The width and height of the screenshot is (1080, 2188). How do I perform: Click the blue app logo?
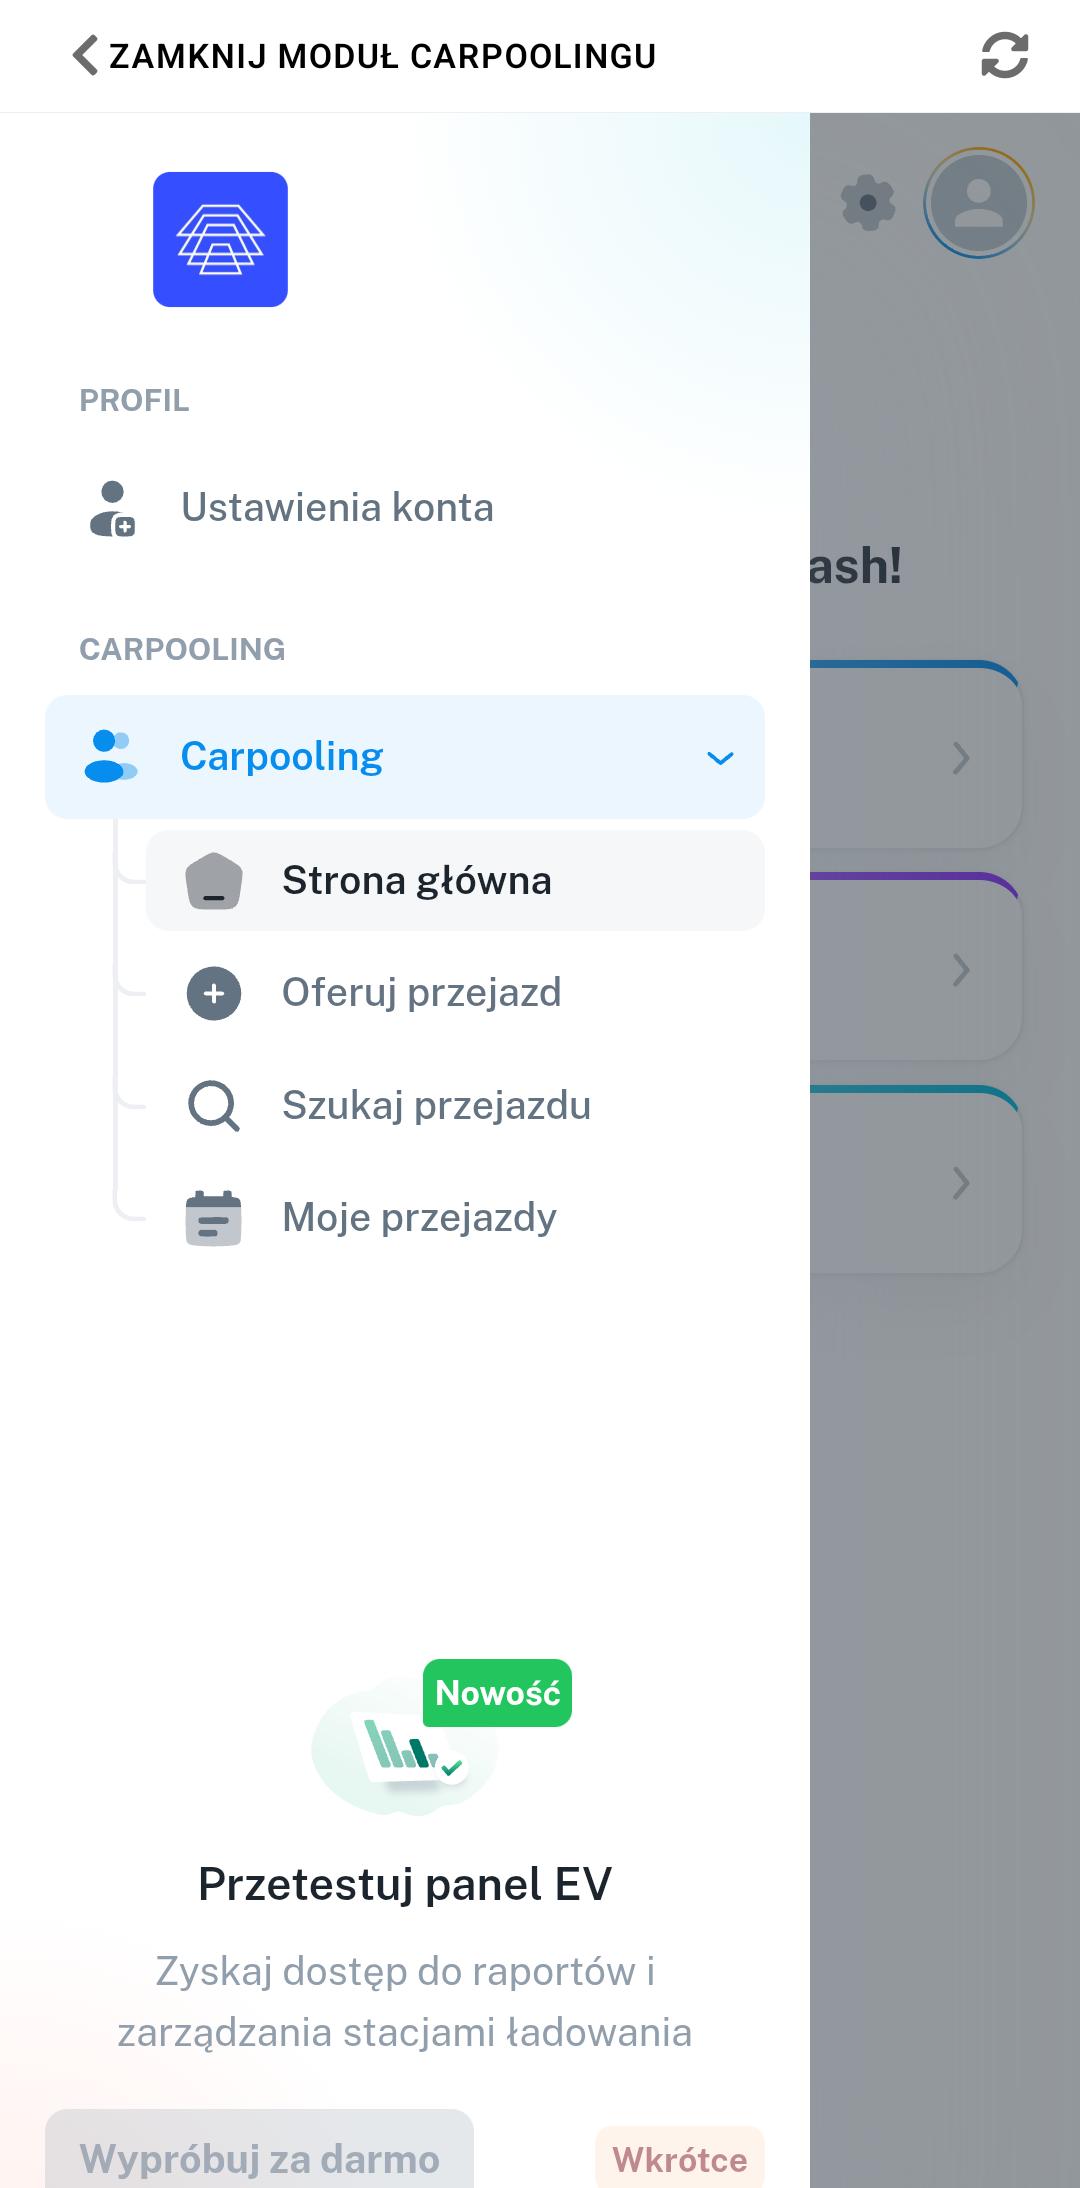(220, 239)
